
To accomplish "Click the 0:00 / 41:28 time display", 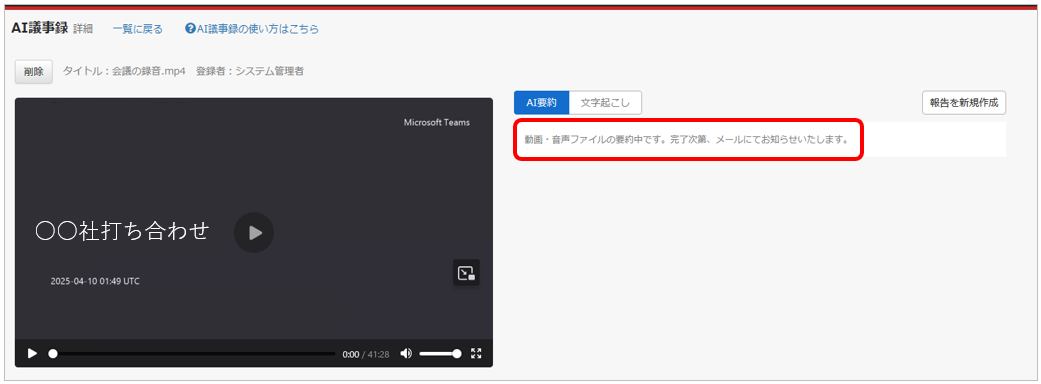I will [366, 354].
